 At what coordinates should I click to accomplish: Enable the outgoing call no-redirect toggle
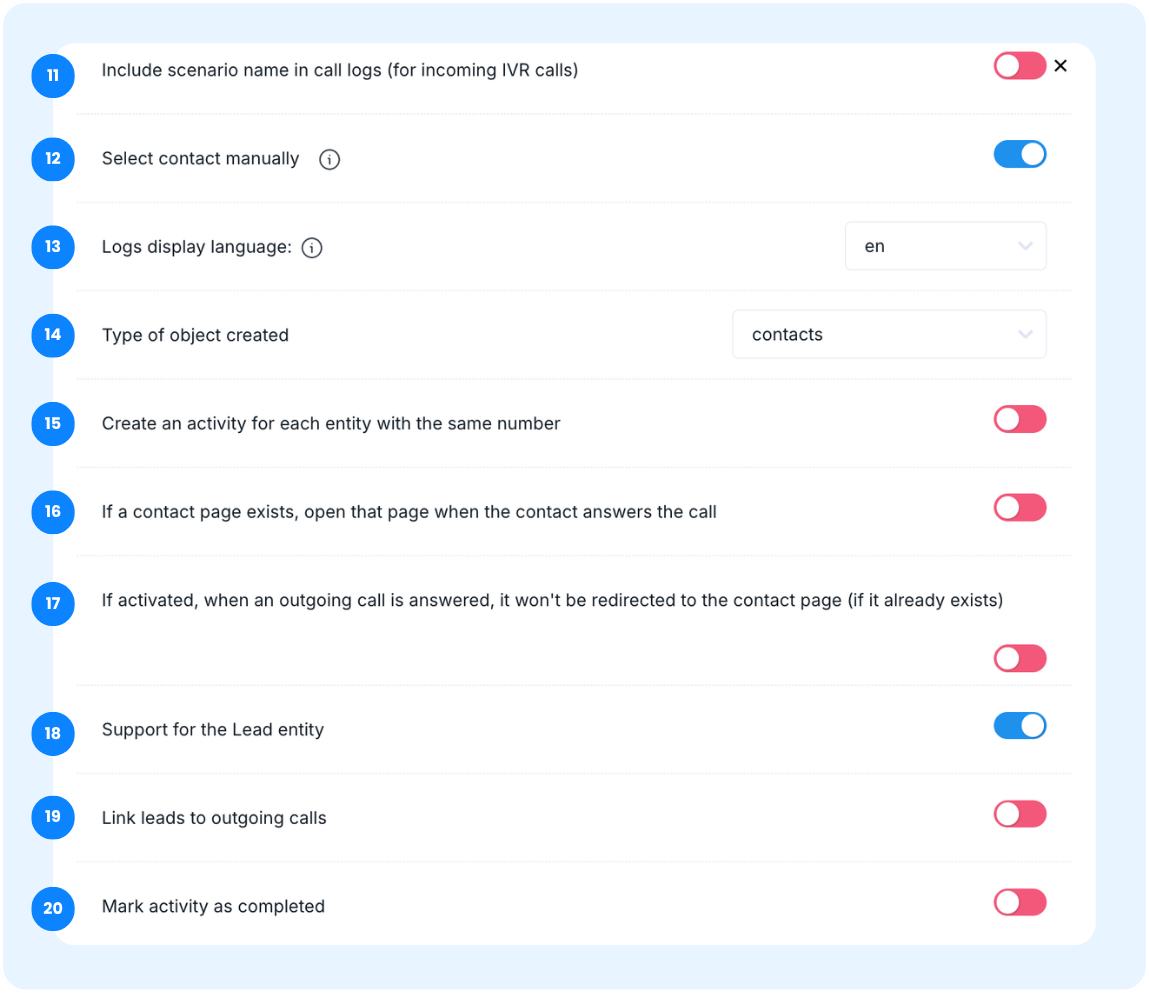click(1019, 658)
